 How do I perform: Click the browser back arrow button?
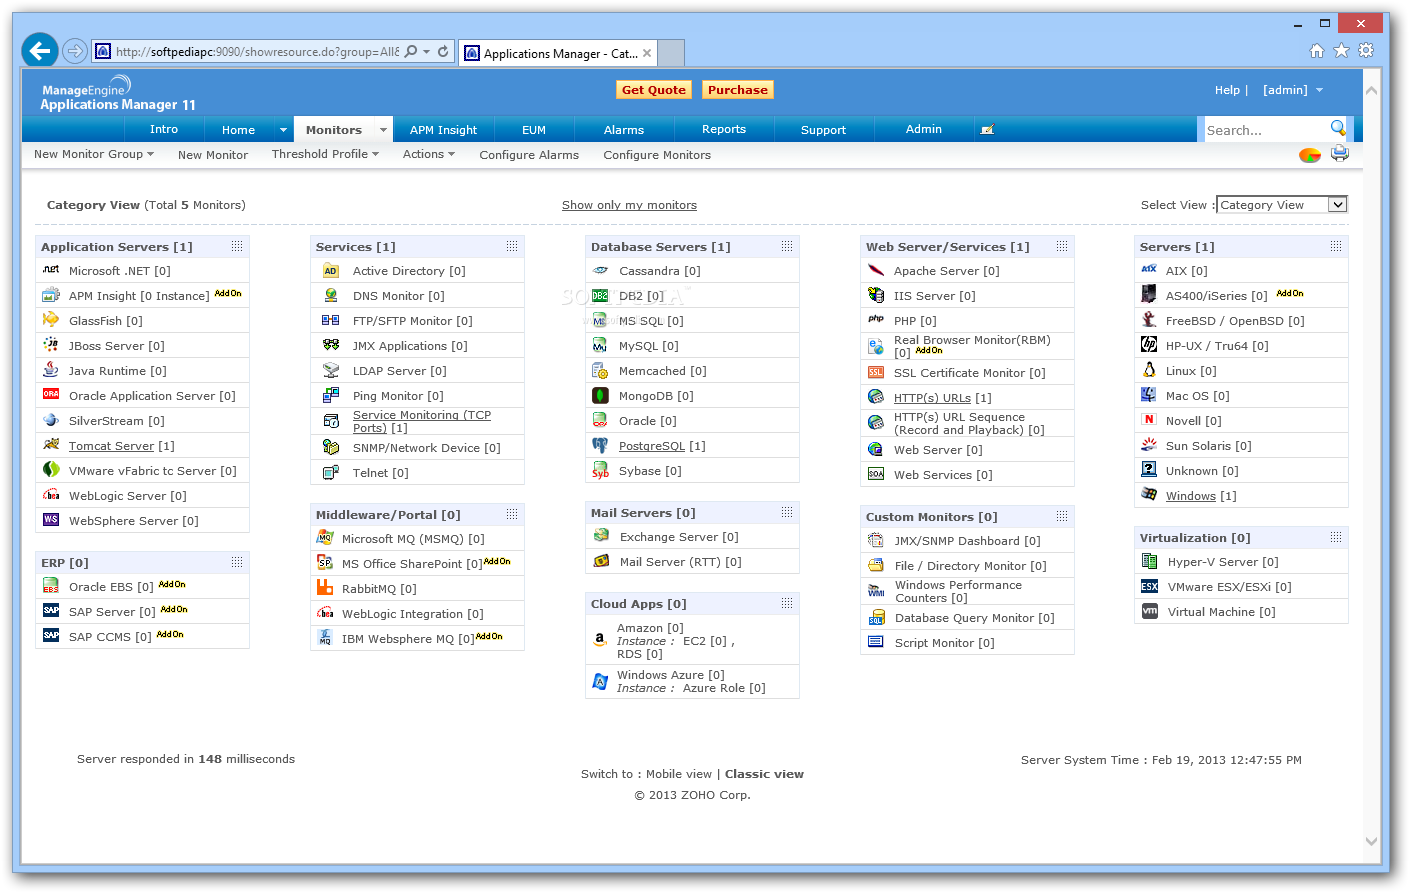[40, 50]
